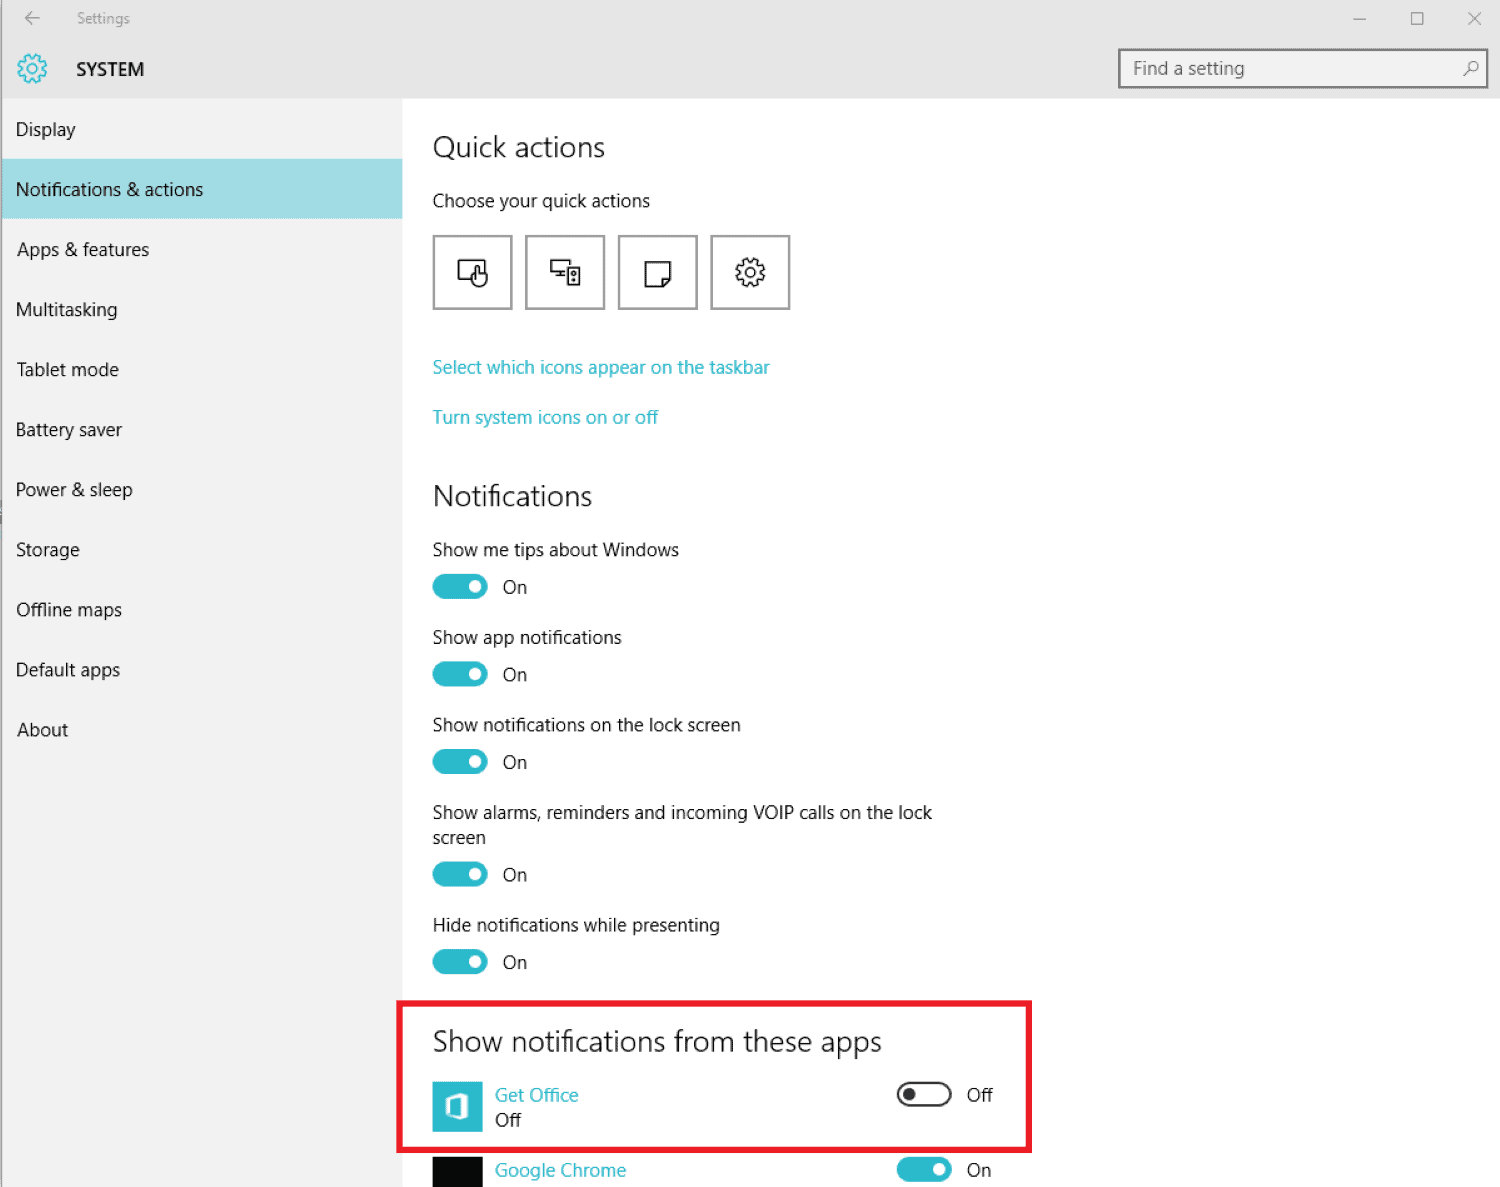Select Notifications & actions in sidebar
Viewport: 1500px width, 1187px height.
[202, 189]
